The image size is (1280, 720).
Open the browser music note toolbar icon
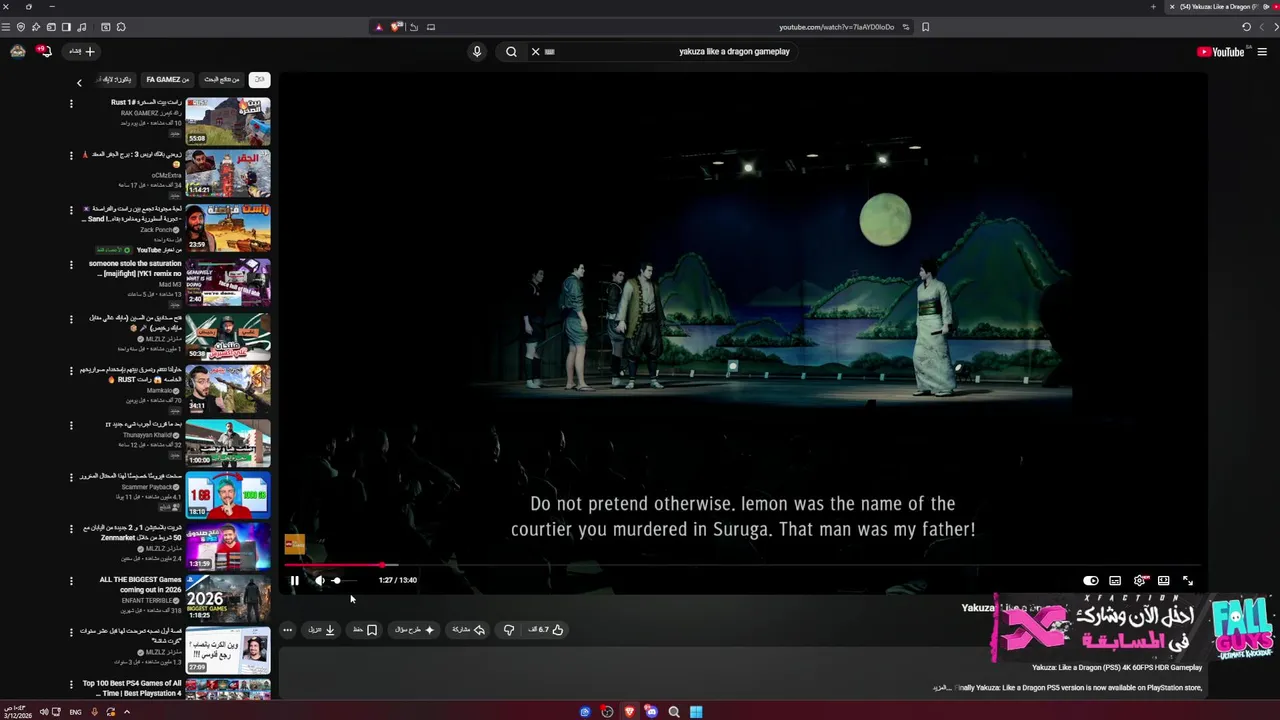[x=81, y=27]
